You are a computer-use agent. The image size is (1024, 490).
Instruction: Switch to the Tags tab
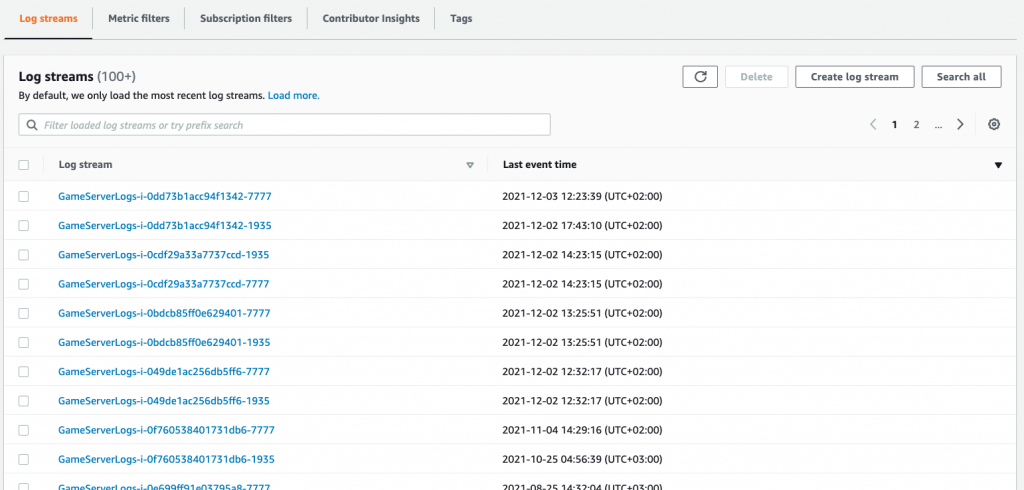point(461,18)
